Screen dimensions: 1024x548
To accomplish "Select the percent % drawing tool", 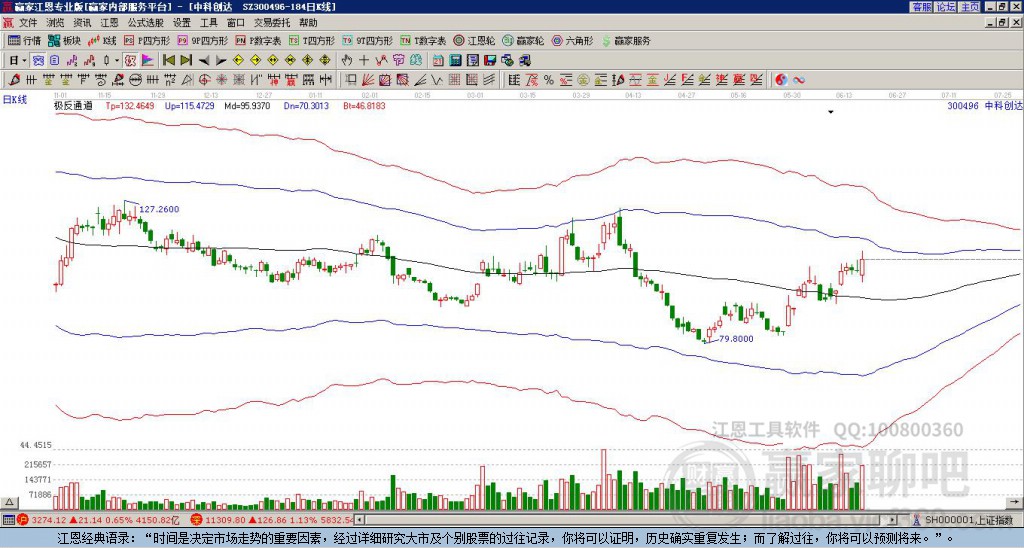I will 549,80.
